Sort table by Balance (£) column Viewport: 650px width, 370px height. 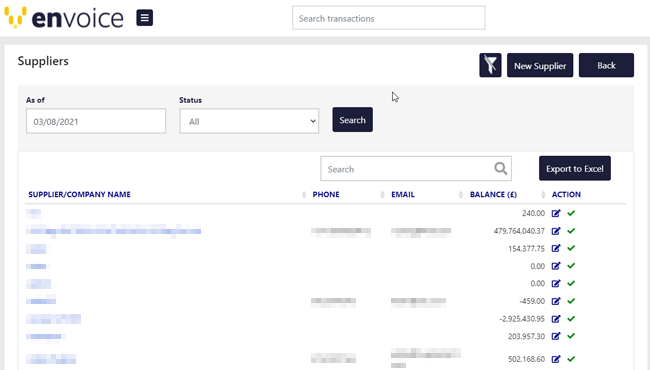pyautogui.click(x=493, y=194)
